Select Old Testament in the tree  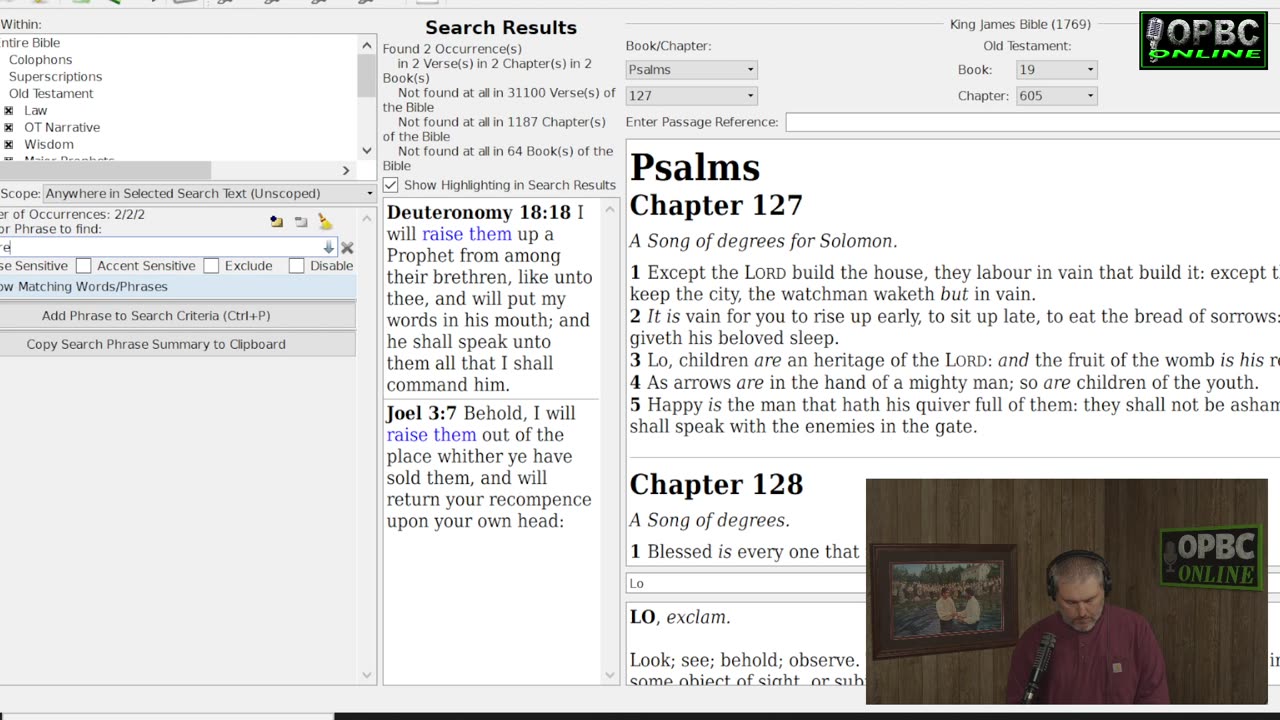pos(51,94)
